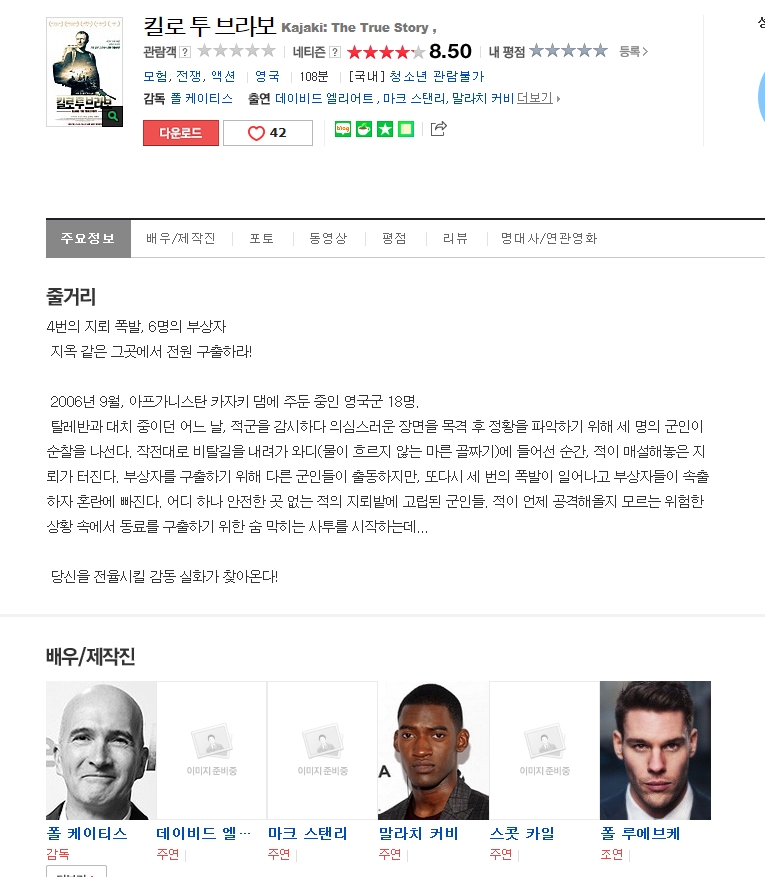The height and width of the screenshot is (877, 765).
Task: Open 폴 루예브케 actor photo
Action: point(655,751)
